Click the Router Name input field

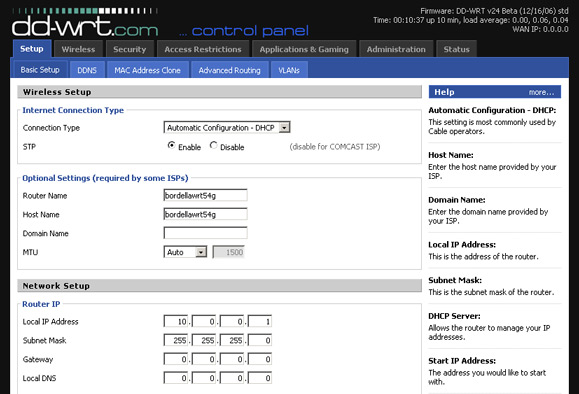pyautogui.click(x=205, y=195)
